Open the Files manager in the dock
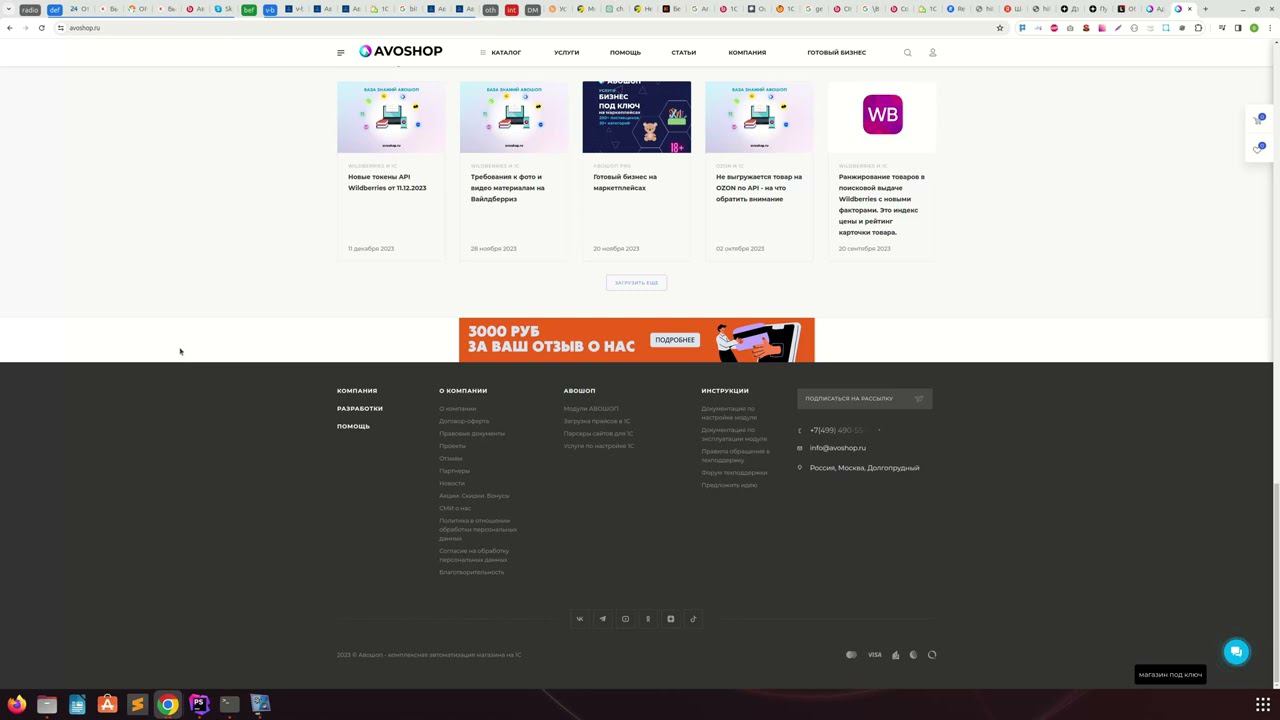The height and width of the screenshot is (720, 1280). pyautogui.click(x=47, y=704)
